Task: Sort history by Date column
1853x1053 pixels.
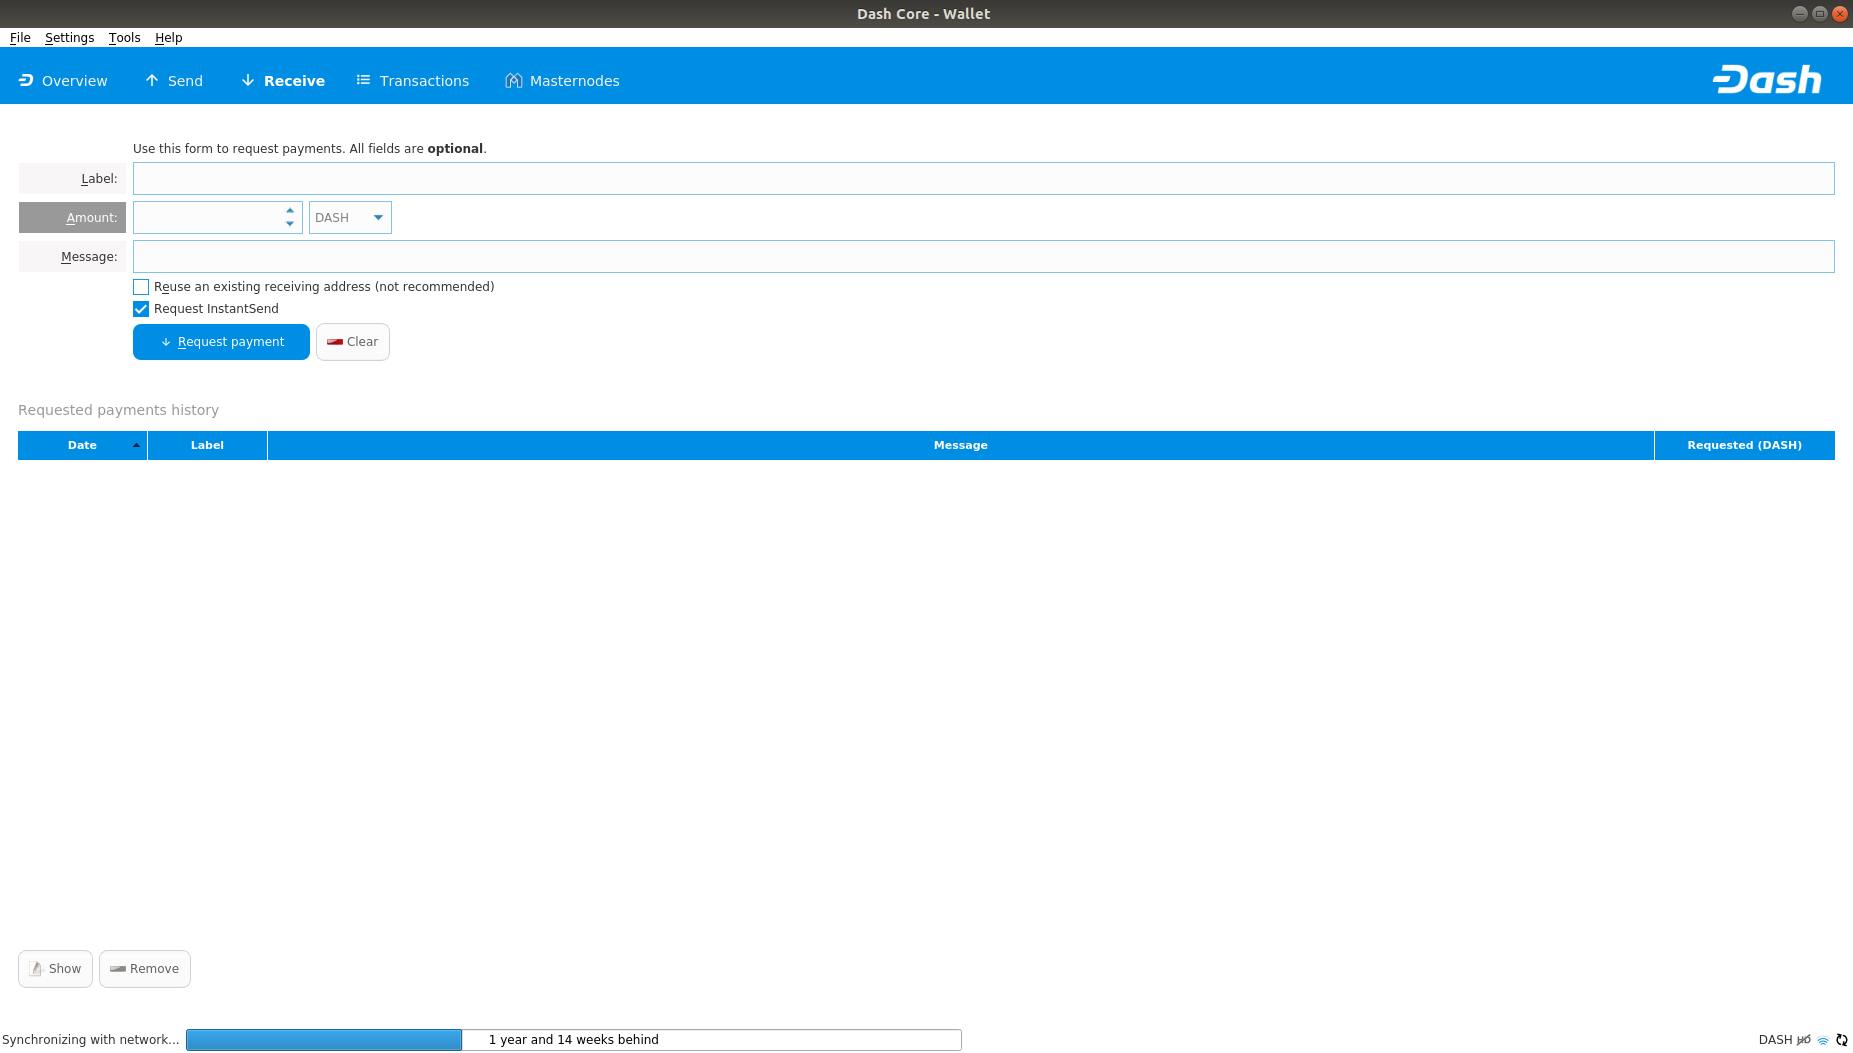Action: pyautogui.click(x=82, y=446)
